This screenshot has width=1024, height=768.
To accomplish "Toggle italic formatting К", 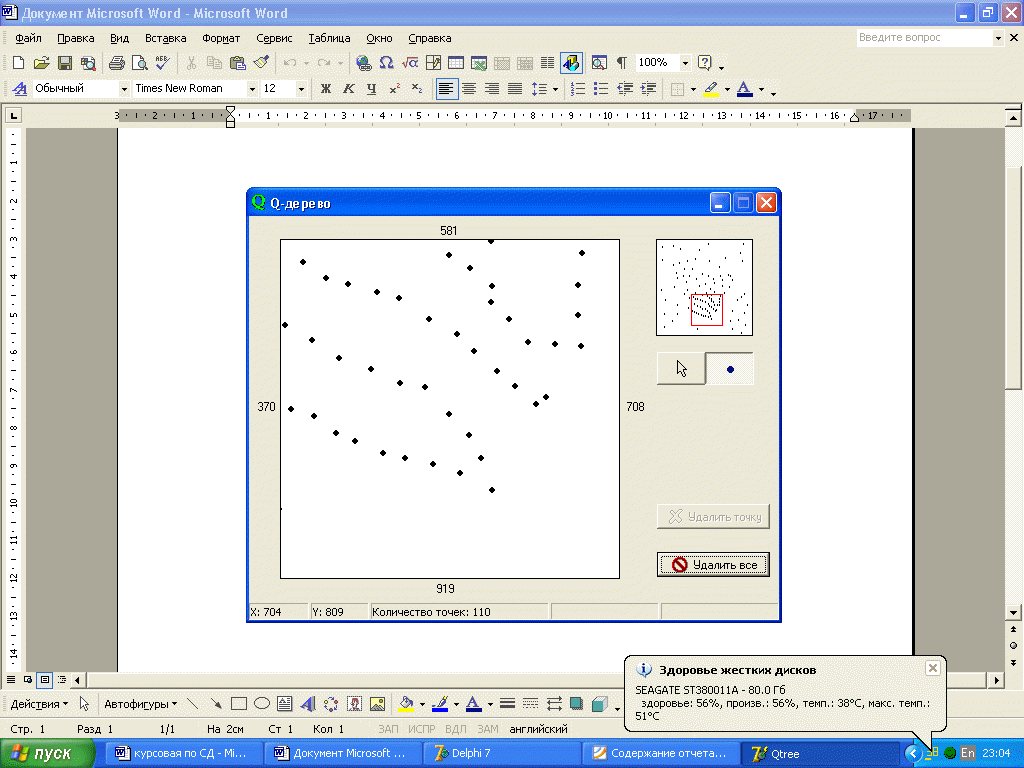I will pyautogui.click(x=349, y=89).
